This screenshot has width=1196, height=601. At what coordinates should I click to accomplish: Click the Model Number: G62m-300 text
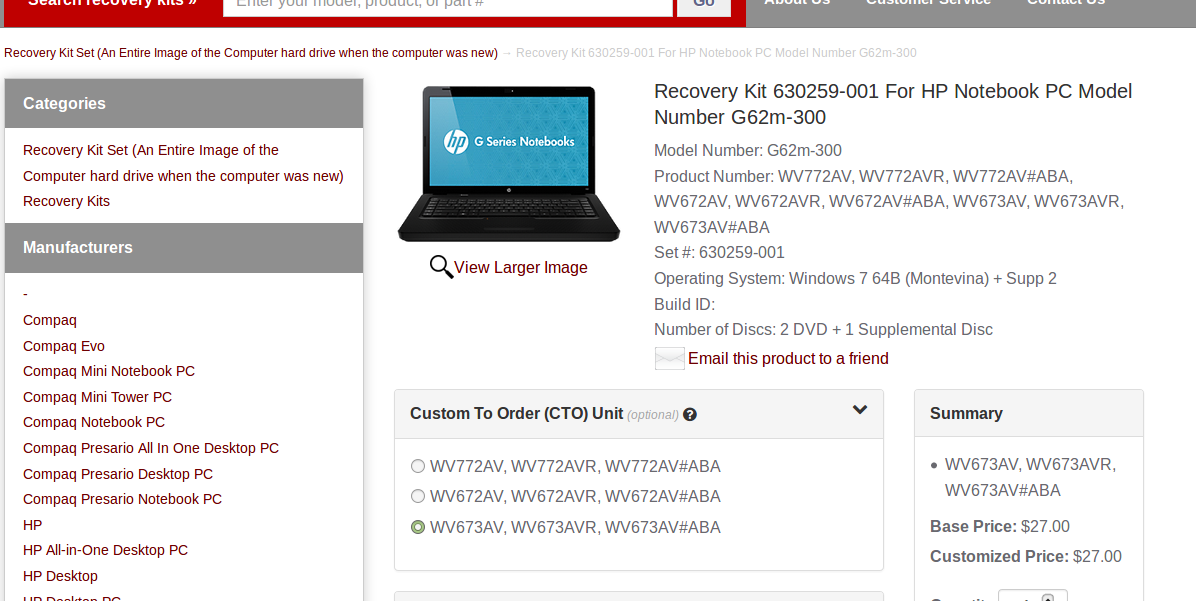click(748, 150)
